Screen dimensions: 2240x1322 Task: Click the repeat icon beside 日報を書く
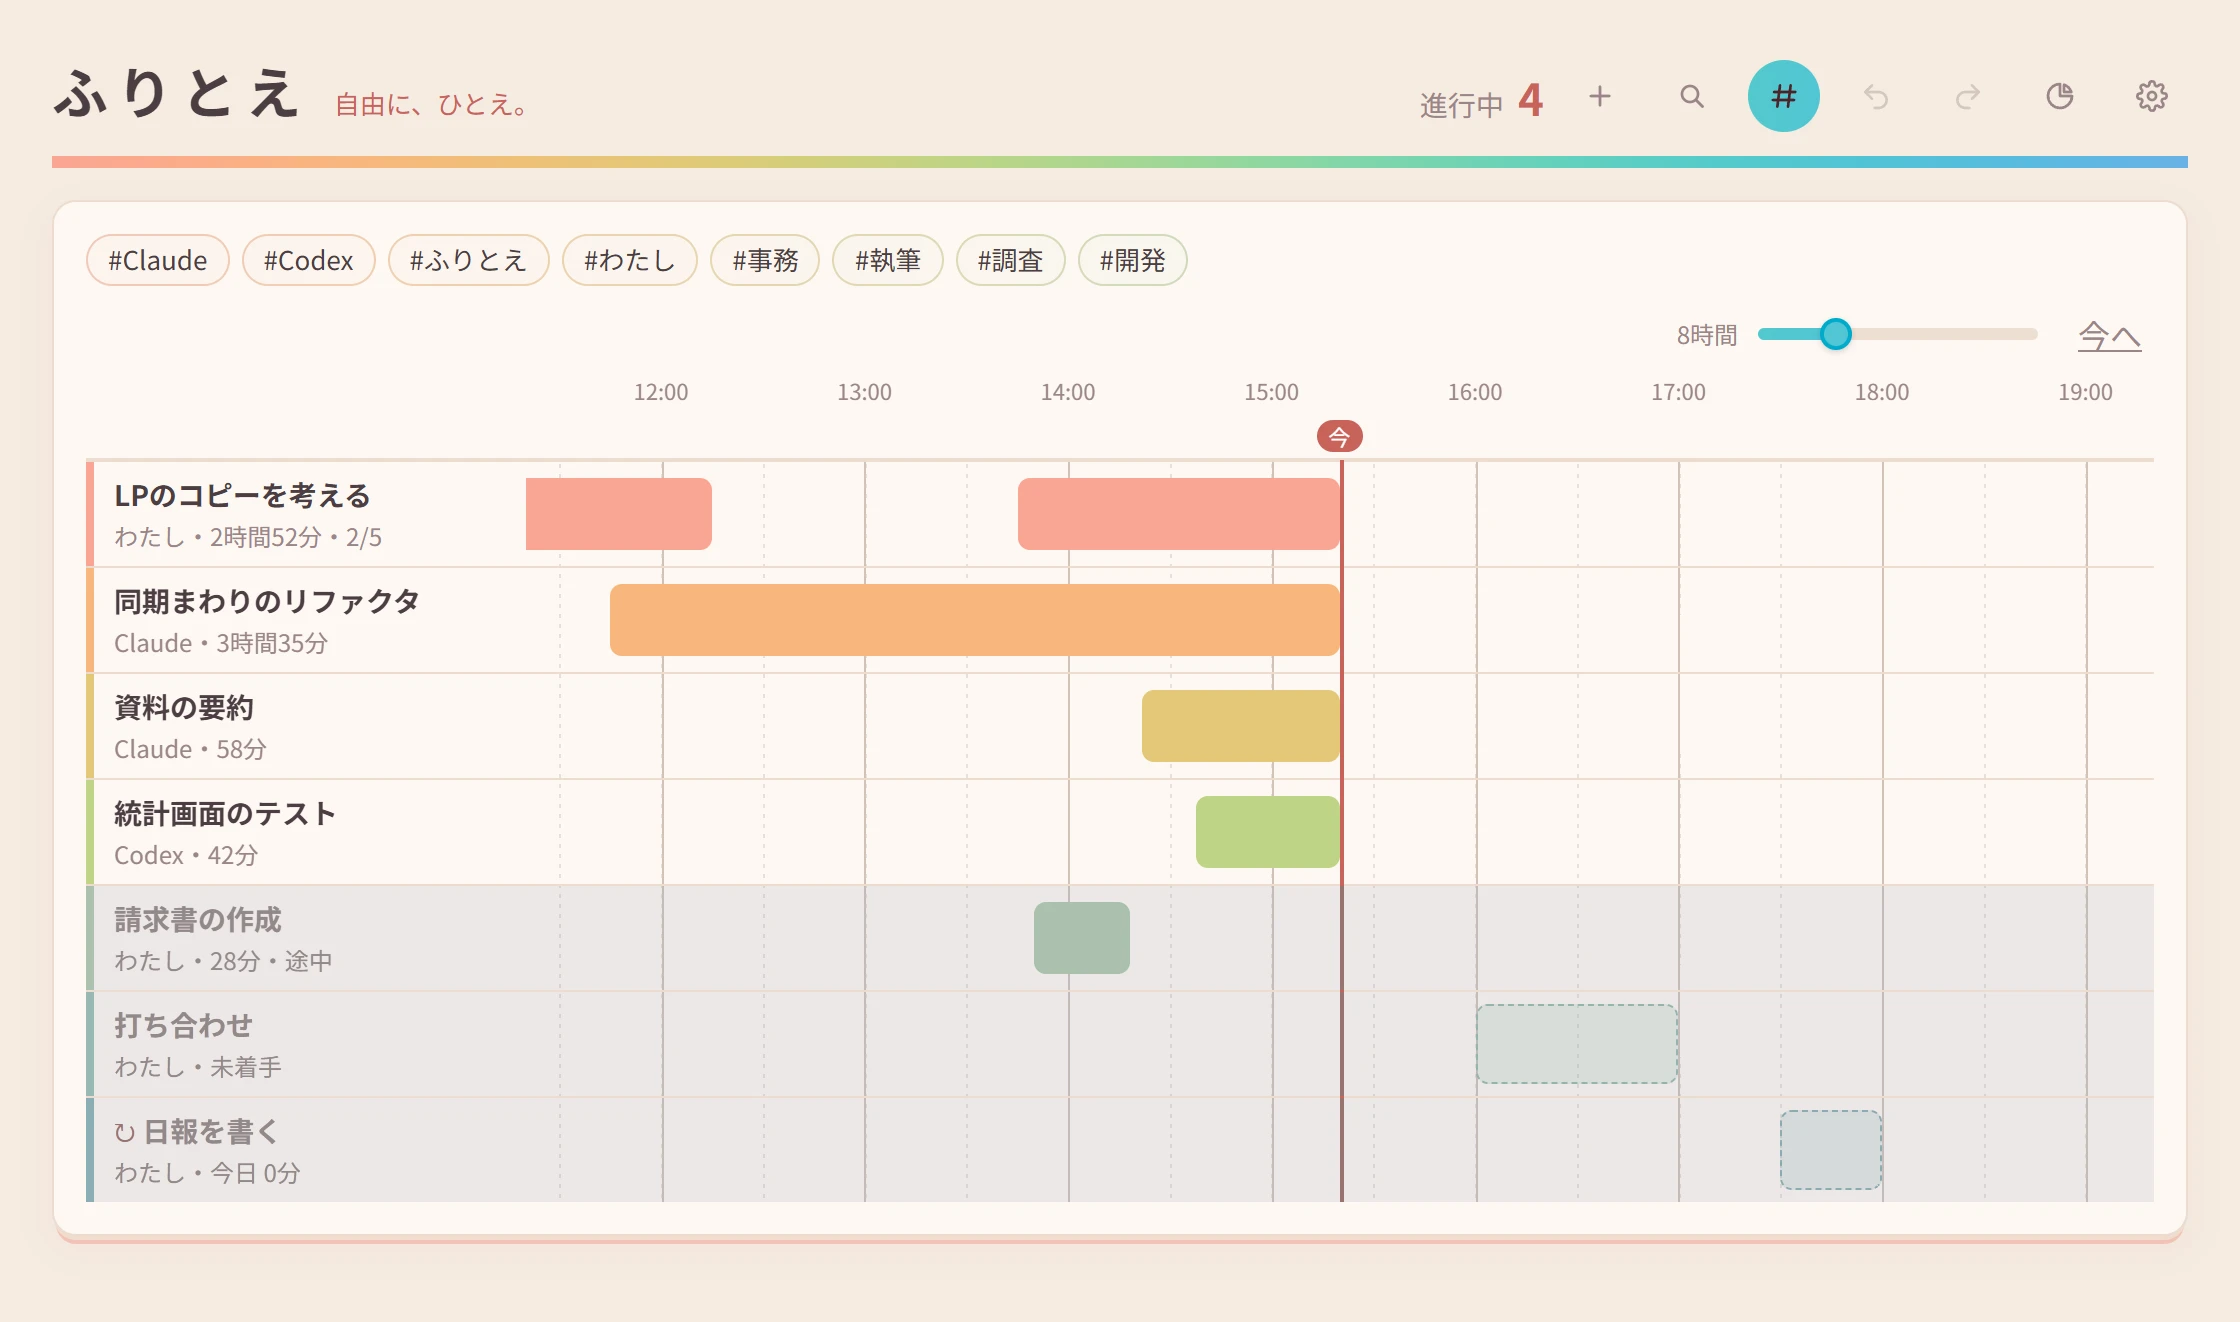point(125,1133)
